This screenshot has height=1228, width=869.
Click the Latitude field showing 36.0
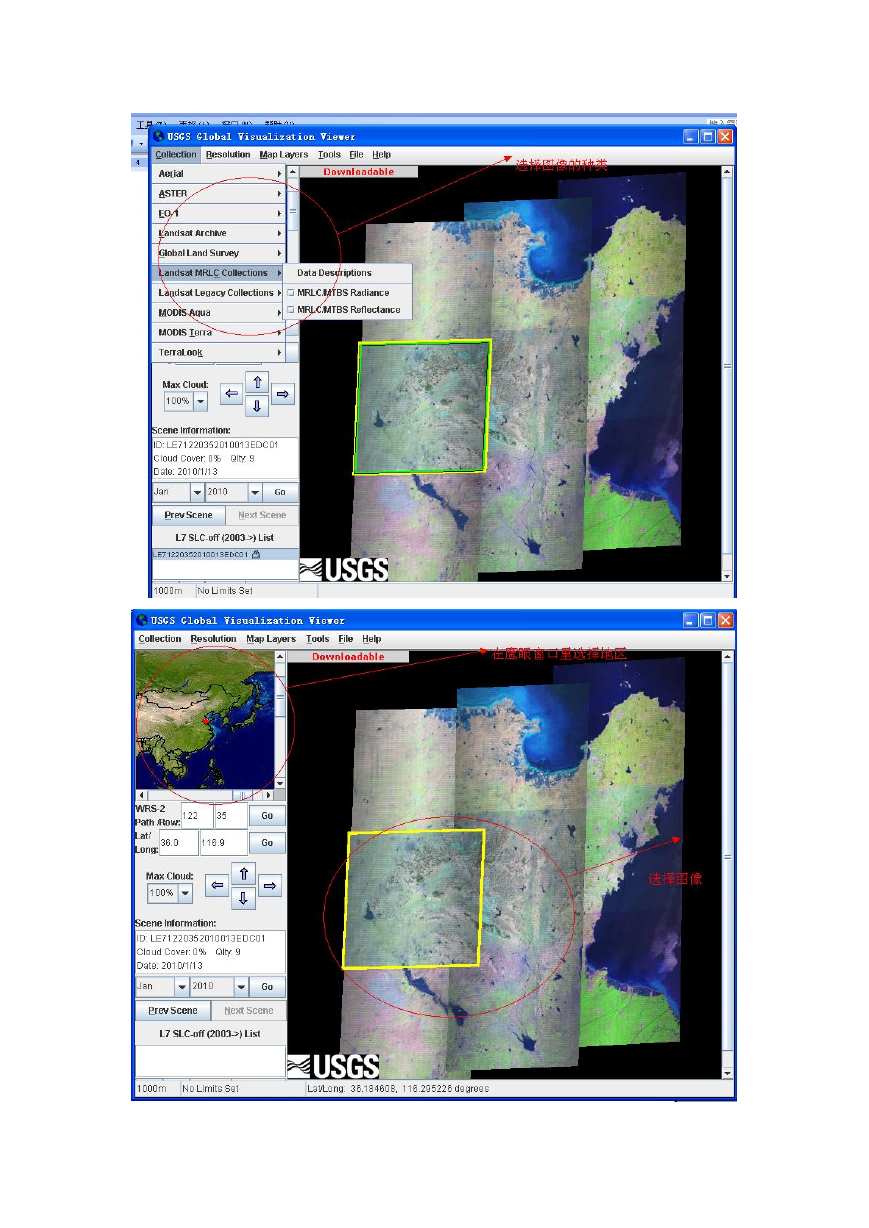click(x=177, y=843)
